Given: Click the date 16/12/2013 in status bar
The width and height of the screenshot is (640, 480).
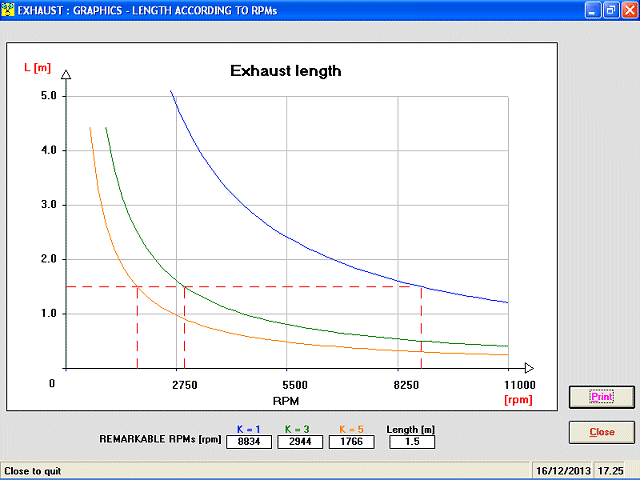Looking at the screenshot, I should (563, 471).
